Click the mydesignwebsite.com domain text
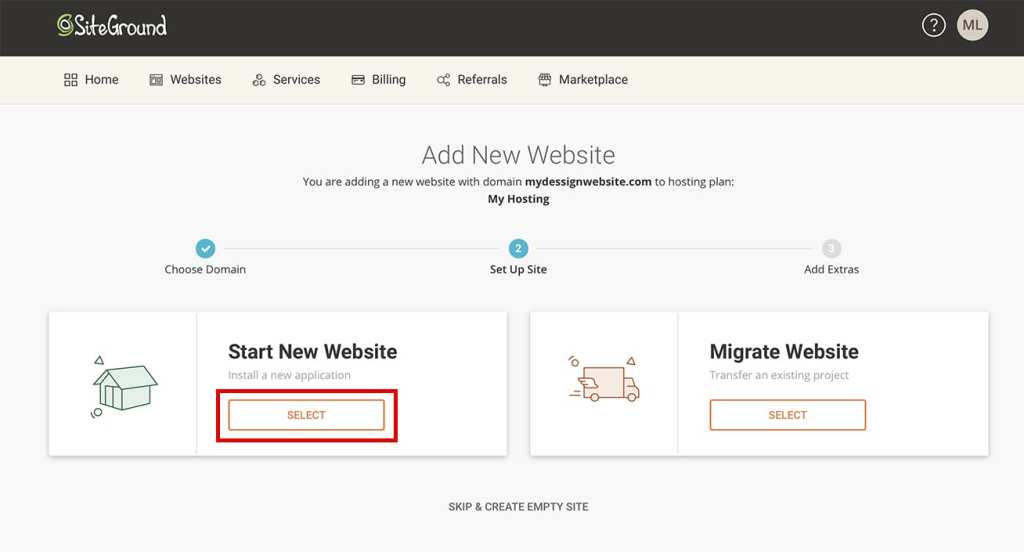The height and width of the screenshot is (552, 1024). click(x=588, y=182)
